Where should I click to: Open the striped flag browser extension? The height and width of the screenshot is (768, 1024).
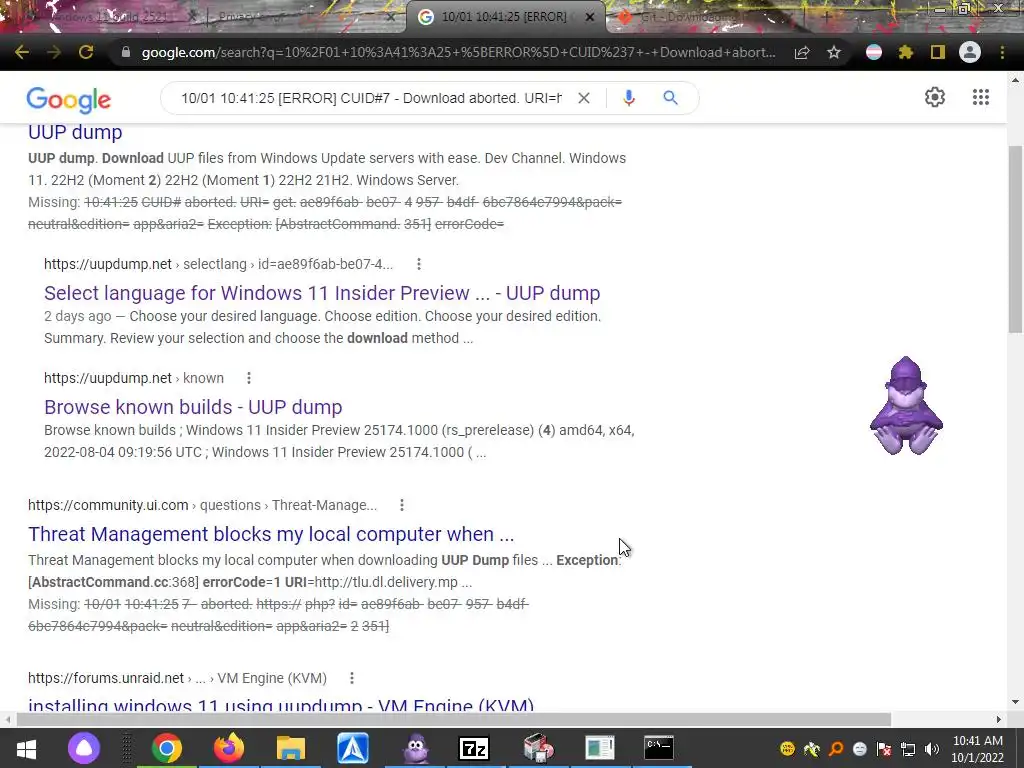point(874,52)
